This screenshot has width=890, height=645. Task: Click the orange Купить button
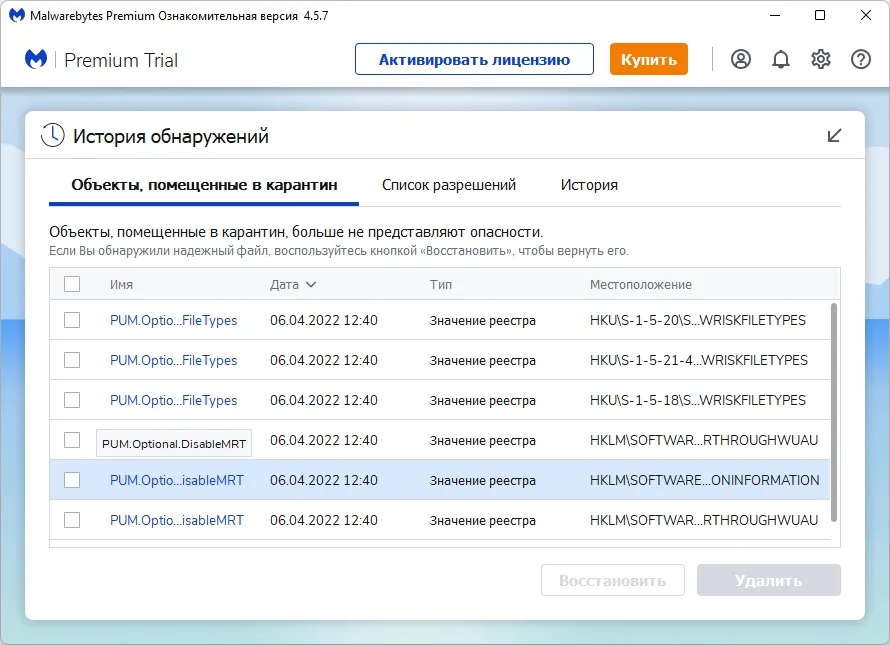pyautogui.click(x=649, y=59)
